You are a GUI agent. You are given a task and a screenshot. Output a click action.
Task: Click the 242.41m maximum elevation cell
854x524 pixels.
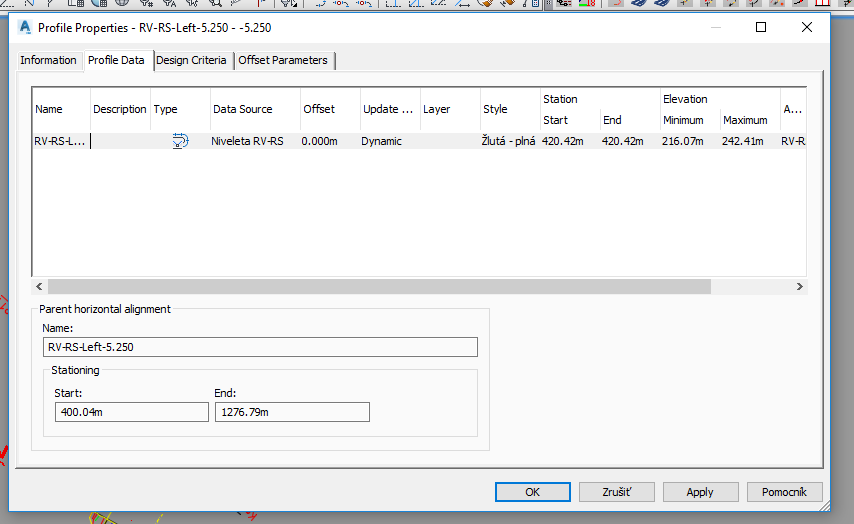(x=749, y=141)
